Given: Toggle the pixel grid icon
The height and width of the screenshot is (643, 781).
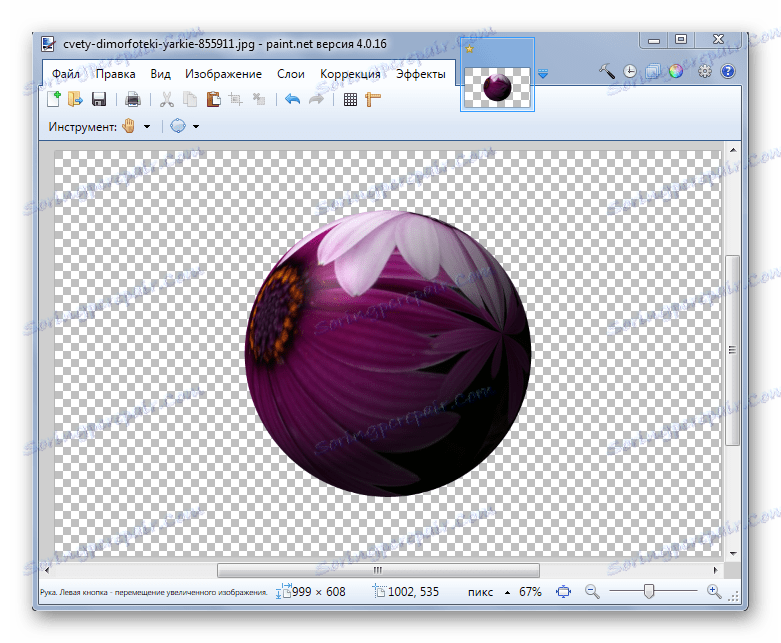Looking at the screenshot, I should [350, 100].
